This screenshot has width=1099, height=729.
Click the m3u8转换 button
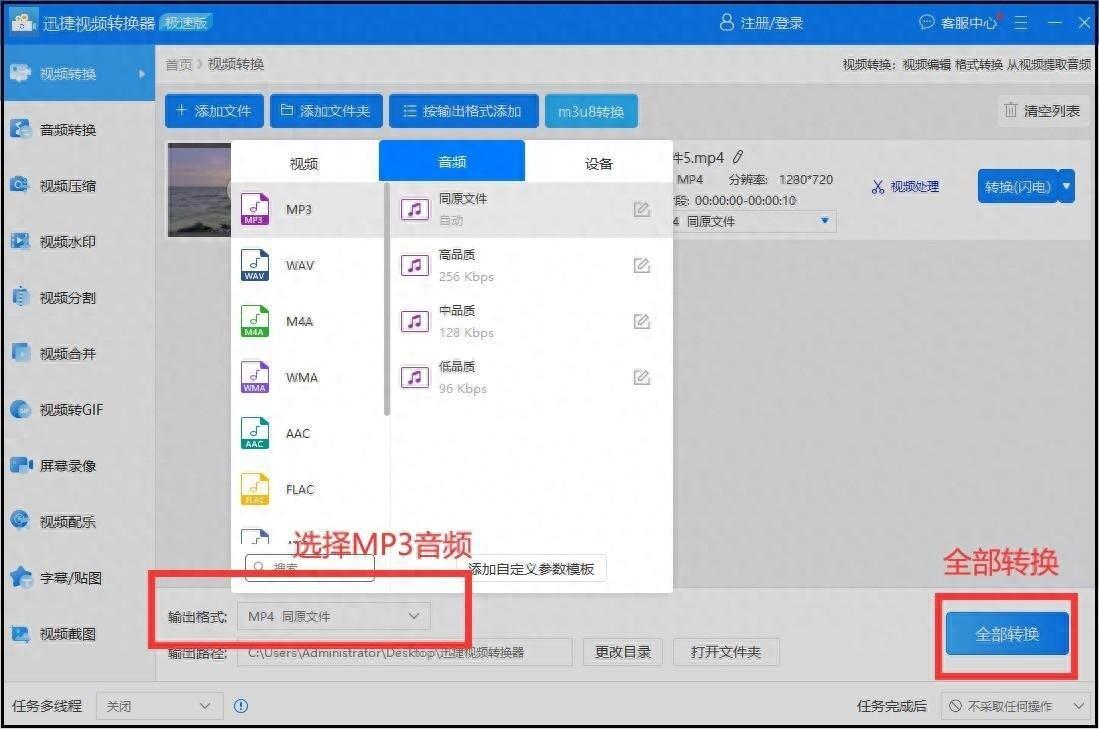click(591, 111)
